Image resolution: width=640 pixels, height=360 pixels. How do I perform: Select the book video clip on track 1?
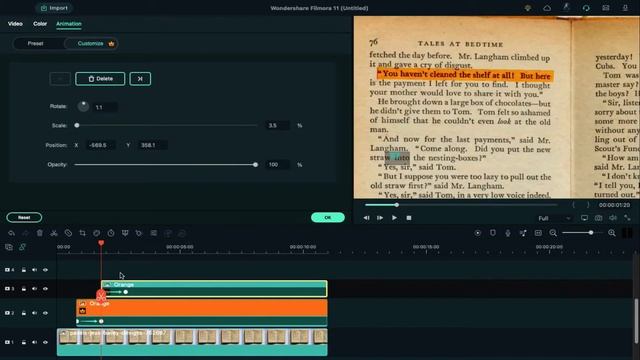tap(192, 342)
